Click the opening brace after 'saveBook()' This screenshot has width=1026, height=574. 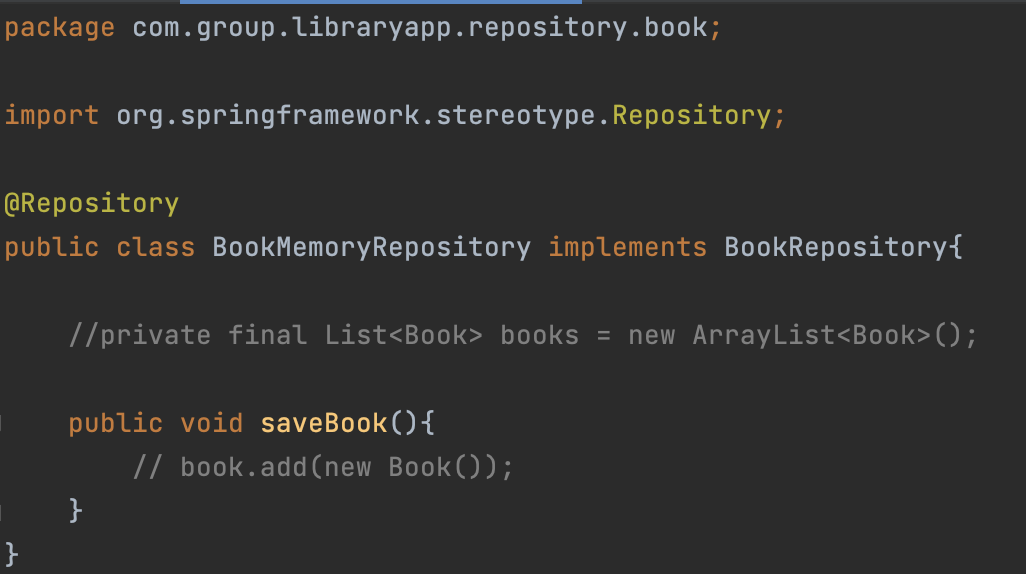[x=427, y=423]
